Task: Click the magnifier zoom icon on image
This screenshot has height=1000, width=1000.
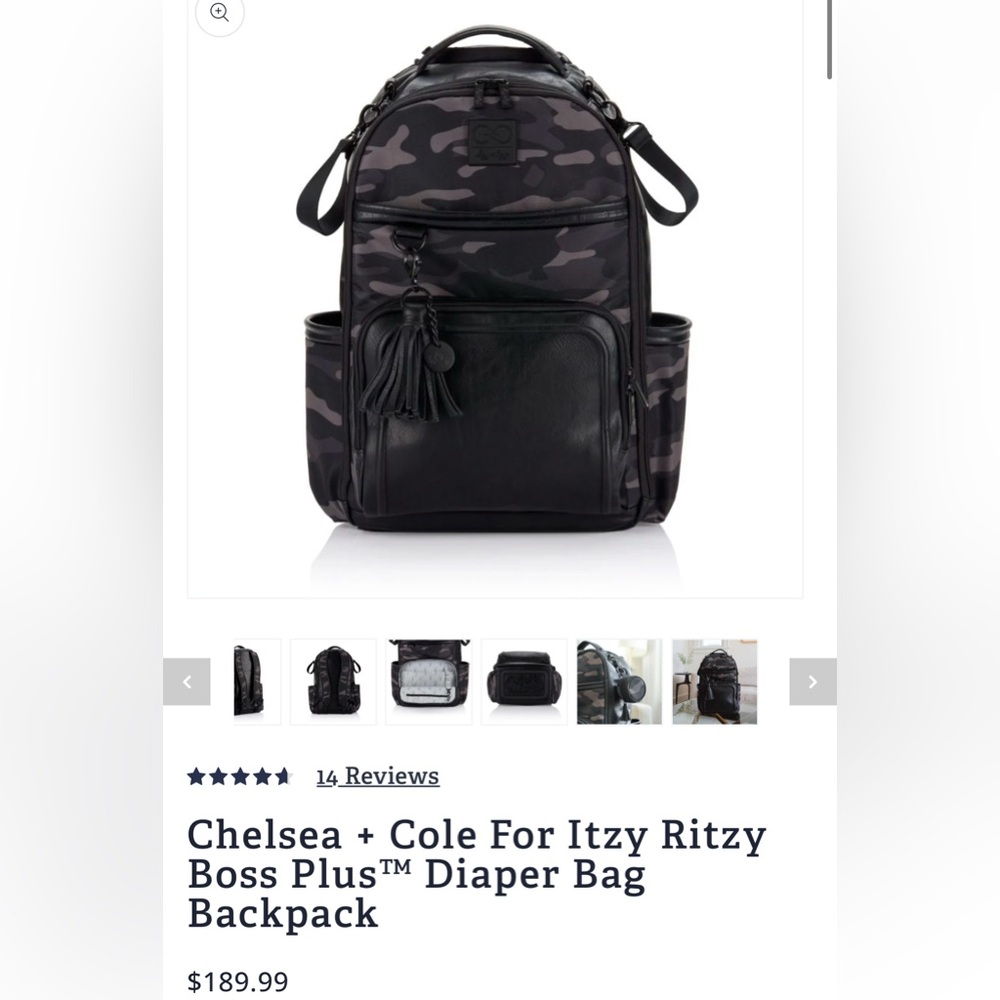Action: [x=219, y=12]
